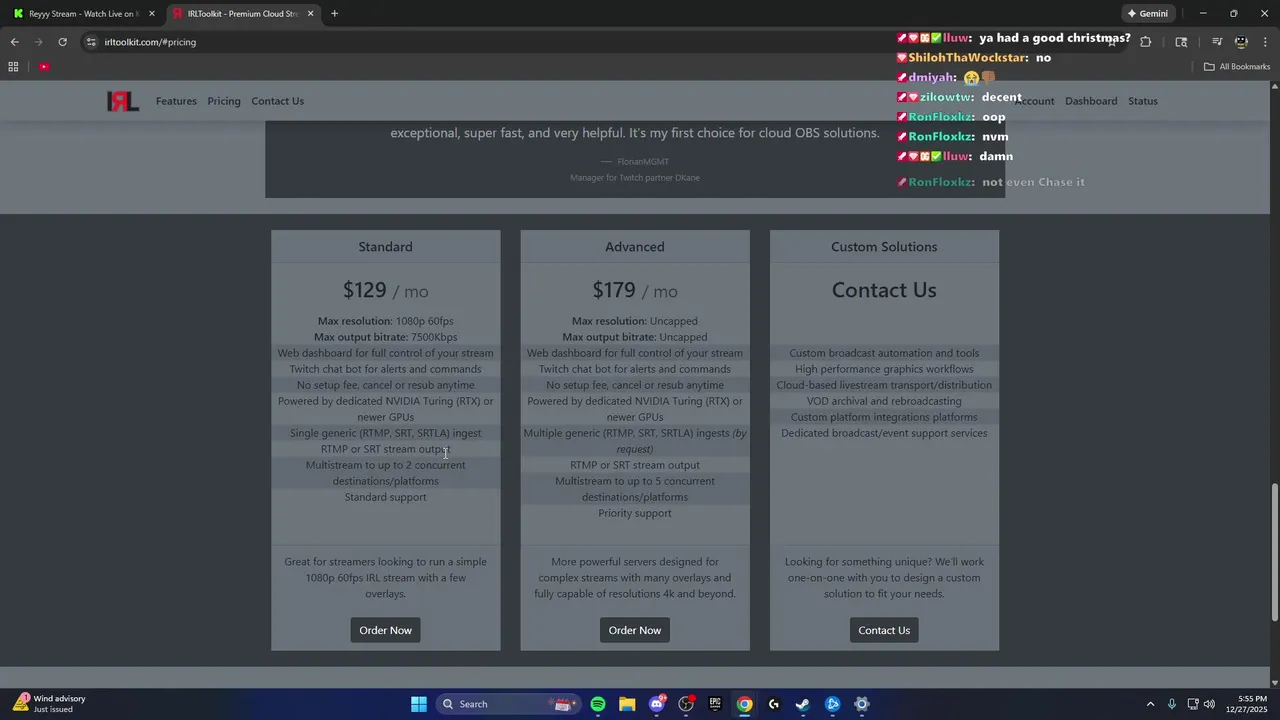Screen dimensions: 1280x720
Task: Open Steam from the taskbar
Action: [803, 704]
